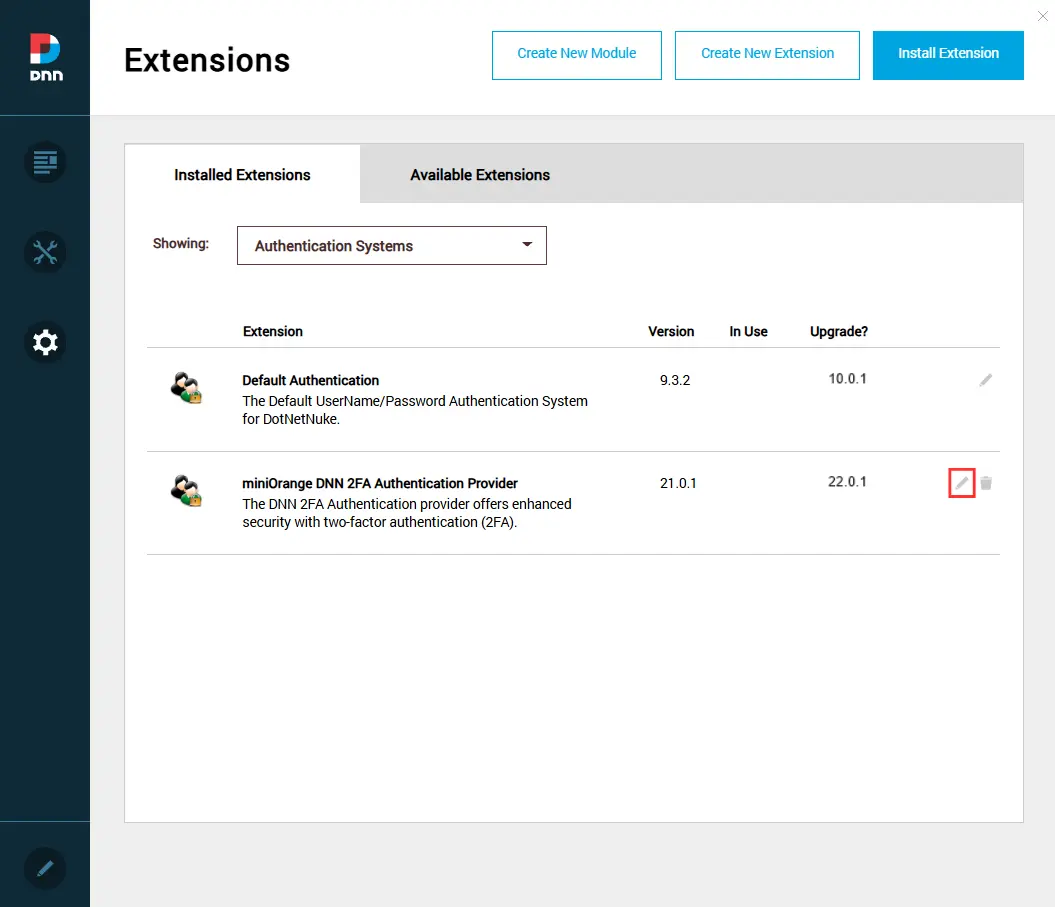Click the Default Authentication extension icon
1055x907 pixels.
(186, 388)
